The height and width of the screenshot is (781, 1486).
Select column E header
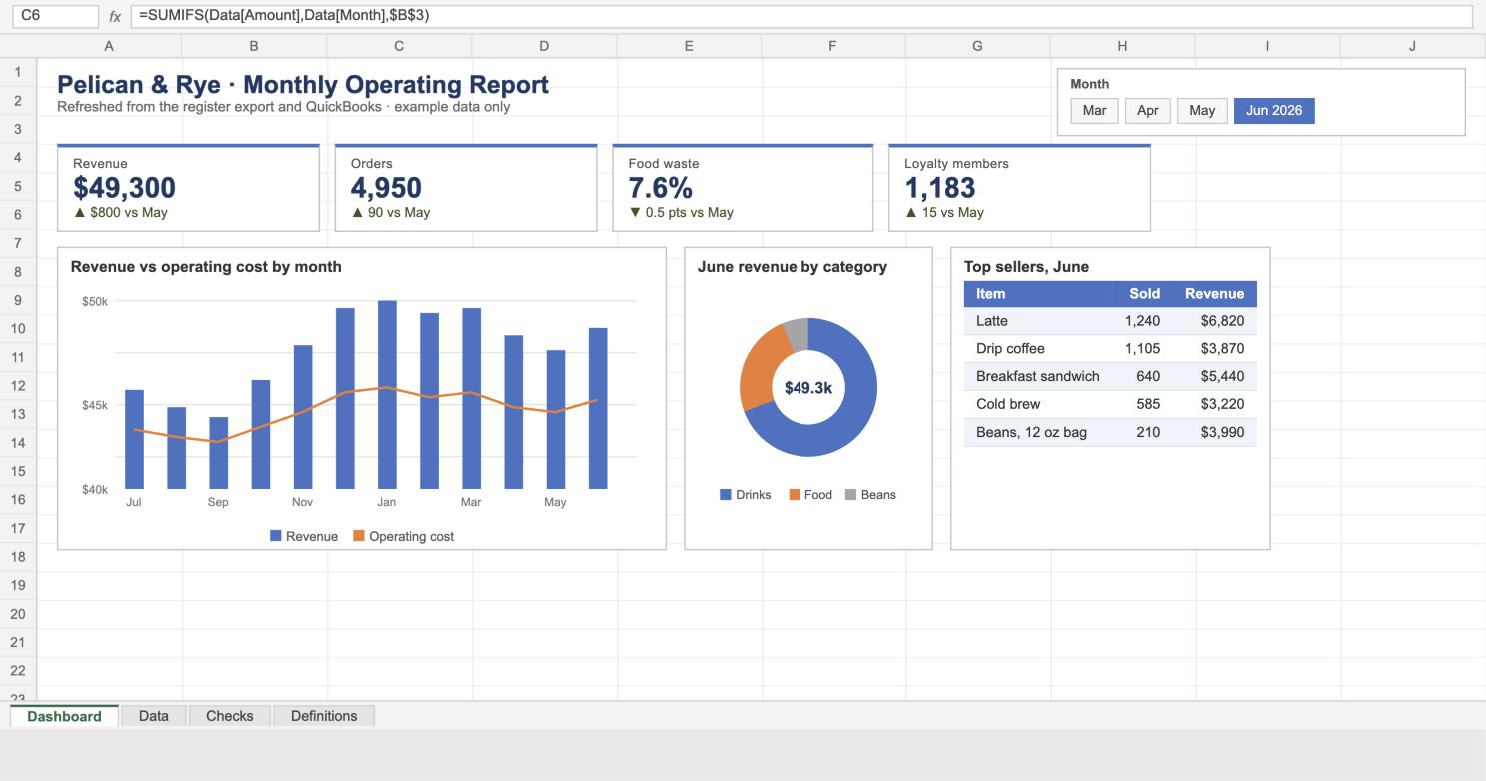[x=689, y=46]
